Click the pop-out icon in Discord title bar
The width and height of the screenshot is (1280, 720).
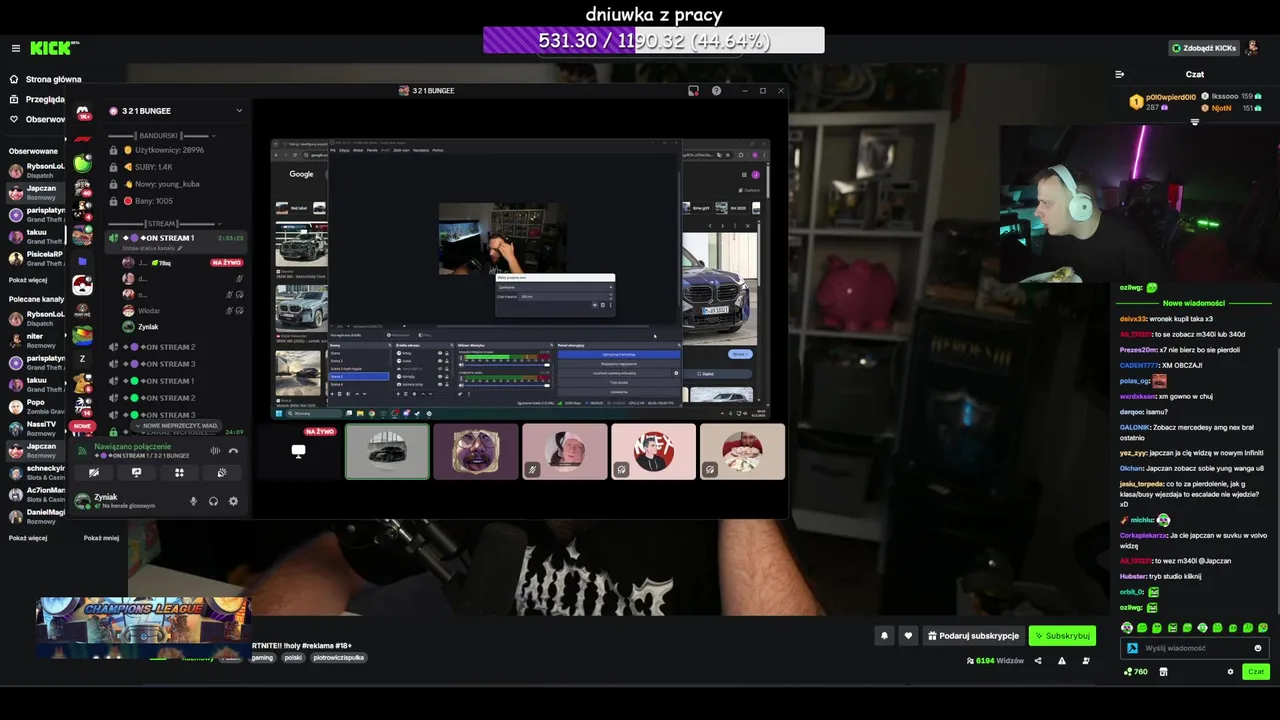pyautogui.click(x=693, y=90)
